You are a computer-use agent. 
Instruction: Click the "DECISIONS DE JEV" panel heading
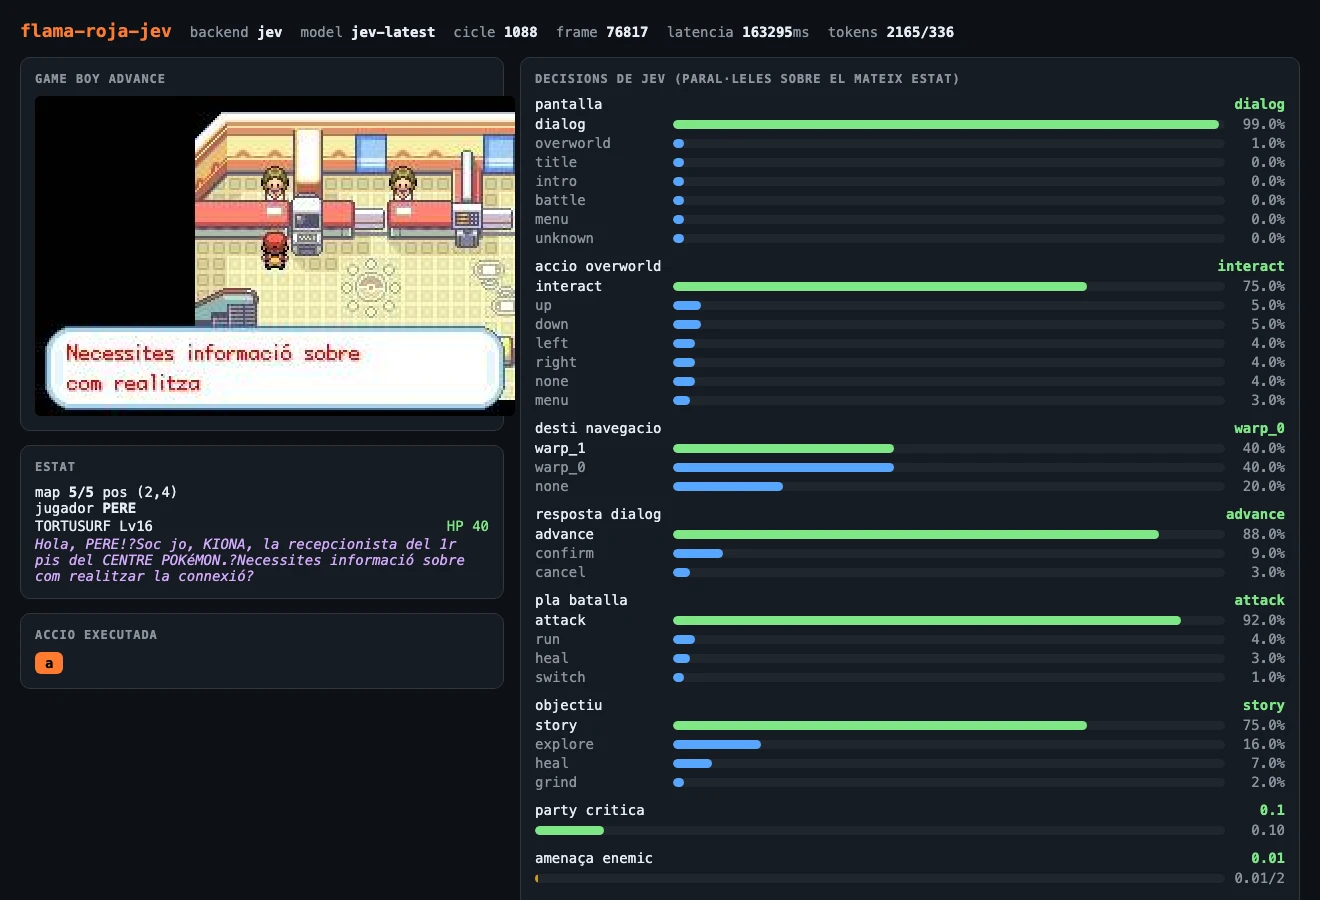point(747,79)
